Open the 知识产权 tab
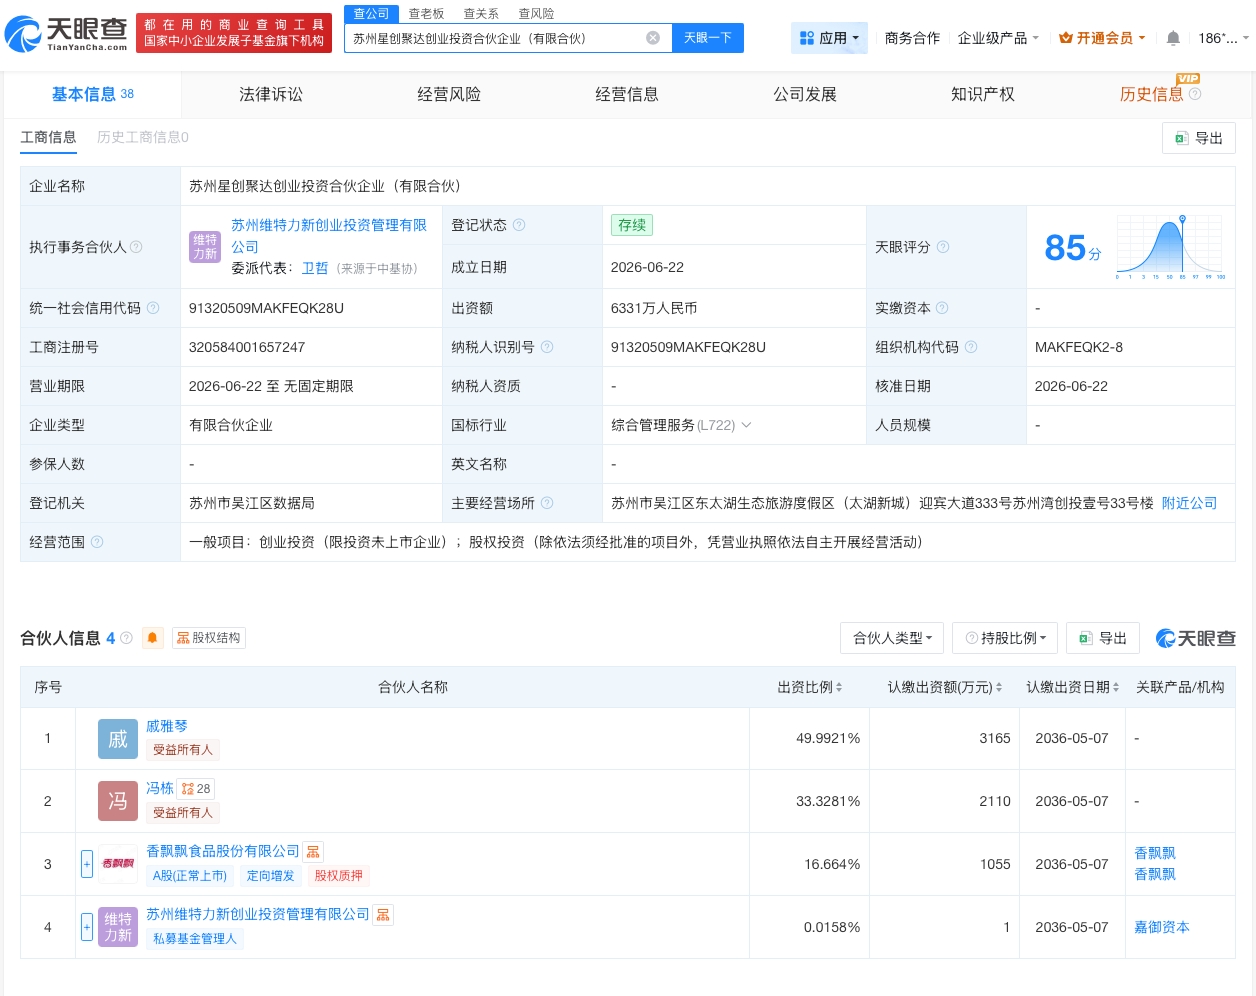Image resolution: width=1256 pixels, height=996 pixels. pyautogui.click(x=983, y=94)
